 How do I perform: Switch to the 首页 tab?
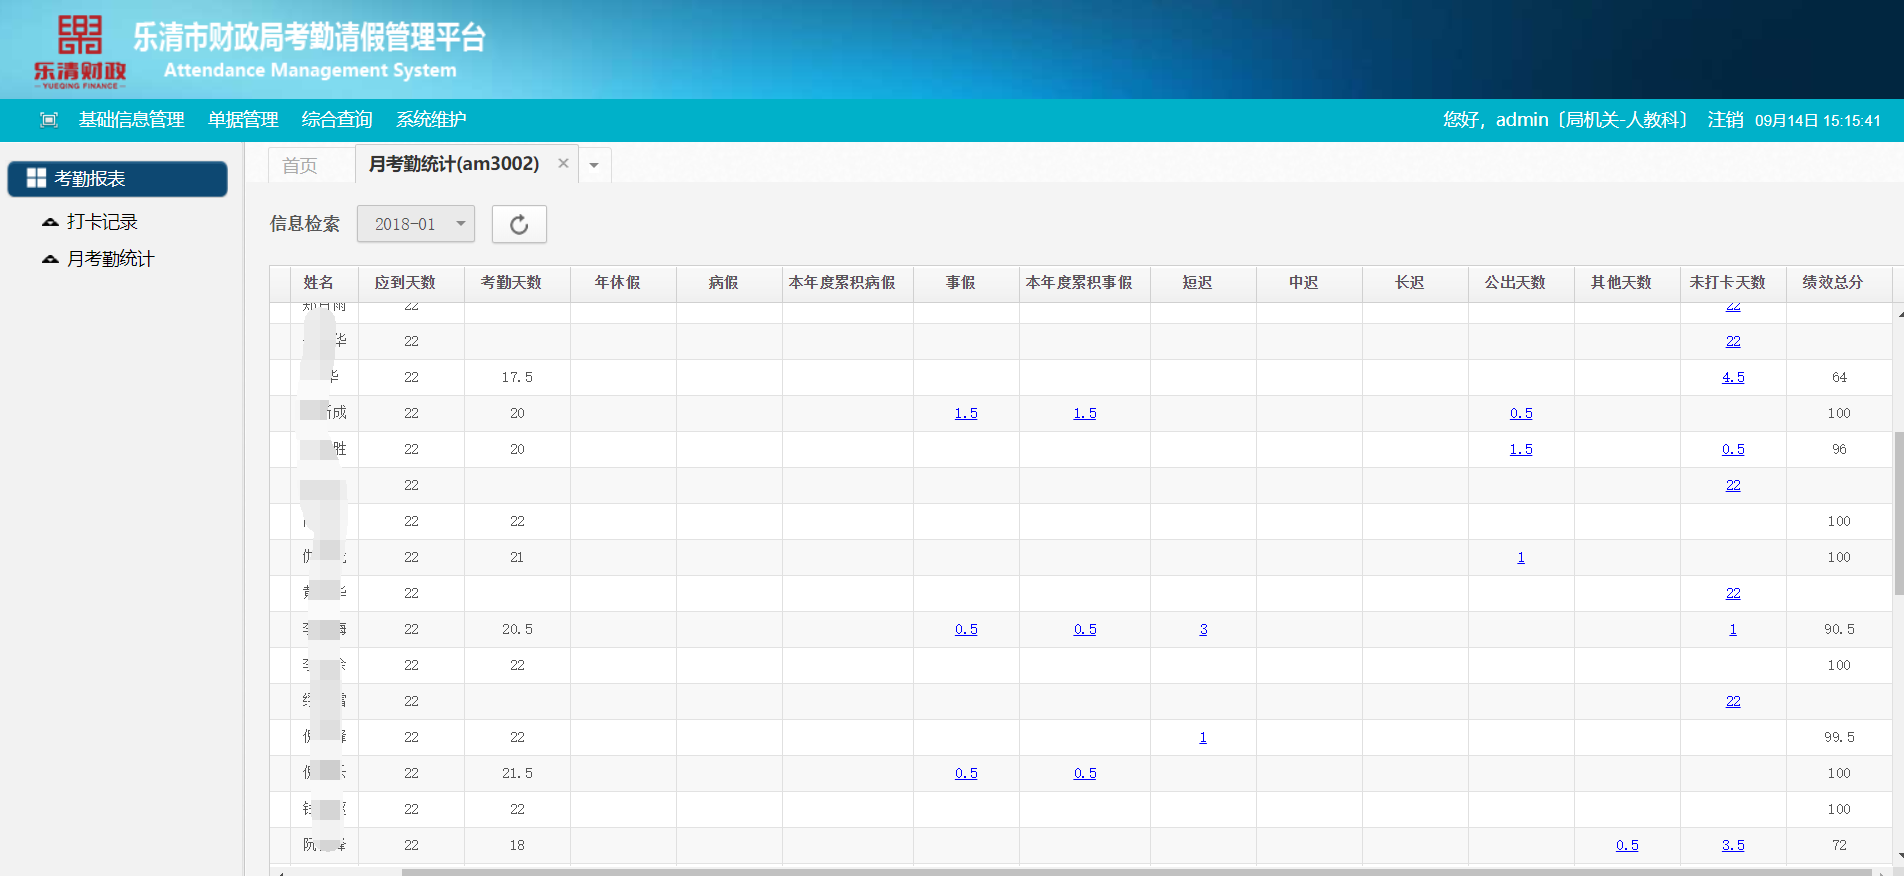[x=300, y=165]
